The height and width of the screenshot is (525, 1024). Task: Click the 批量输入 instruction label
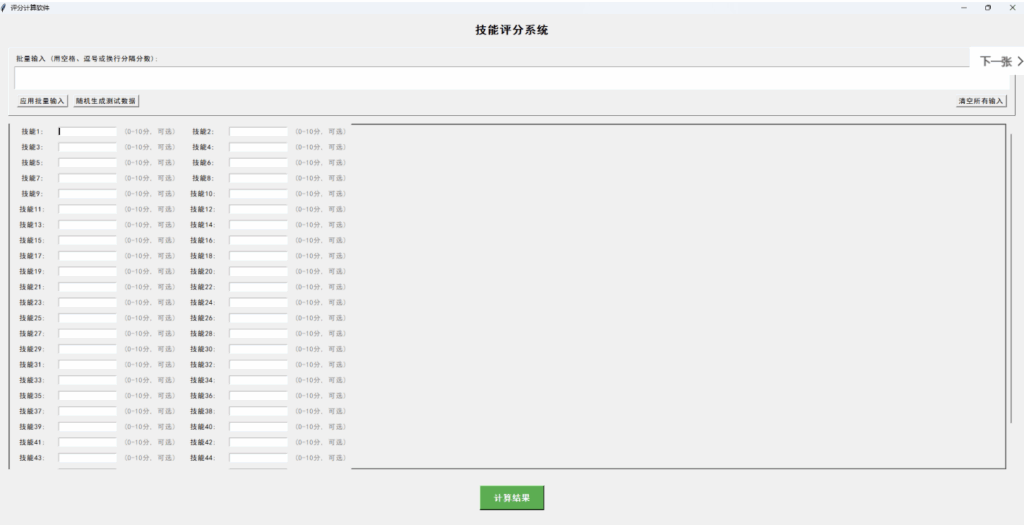click(x=87, y=59)
